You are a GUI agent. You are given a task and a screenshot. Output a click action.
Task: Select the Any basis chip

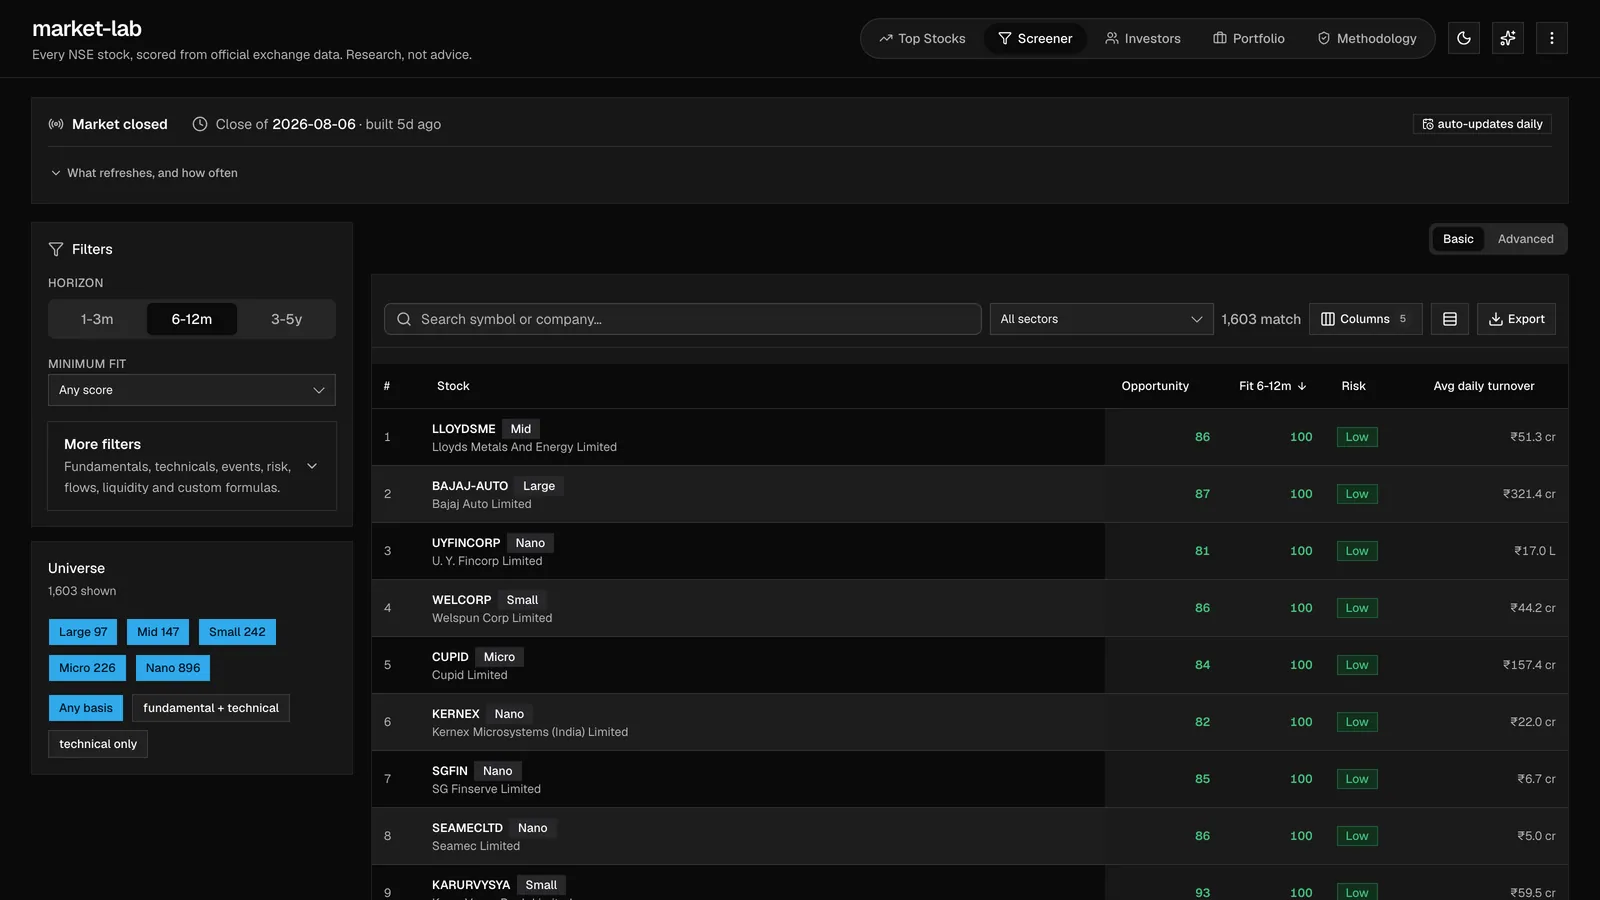pos(86,708)
